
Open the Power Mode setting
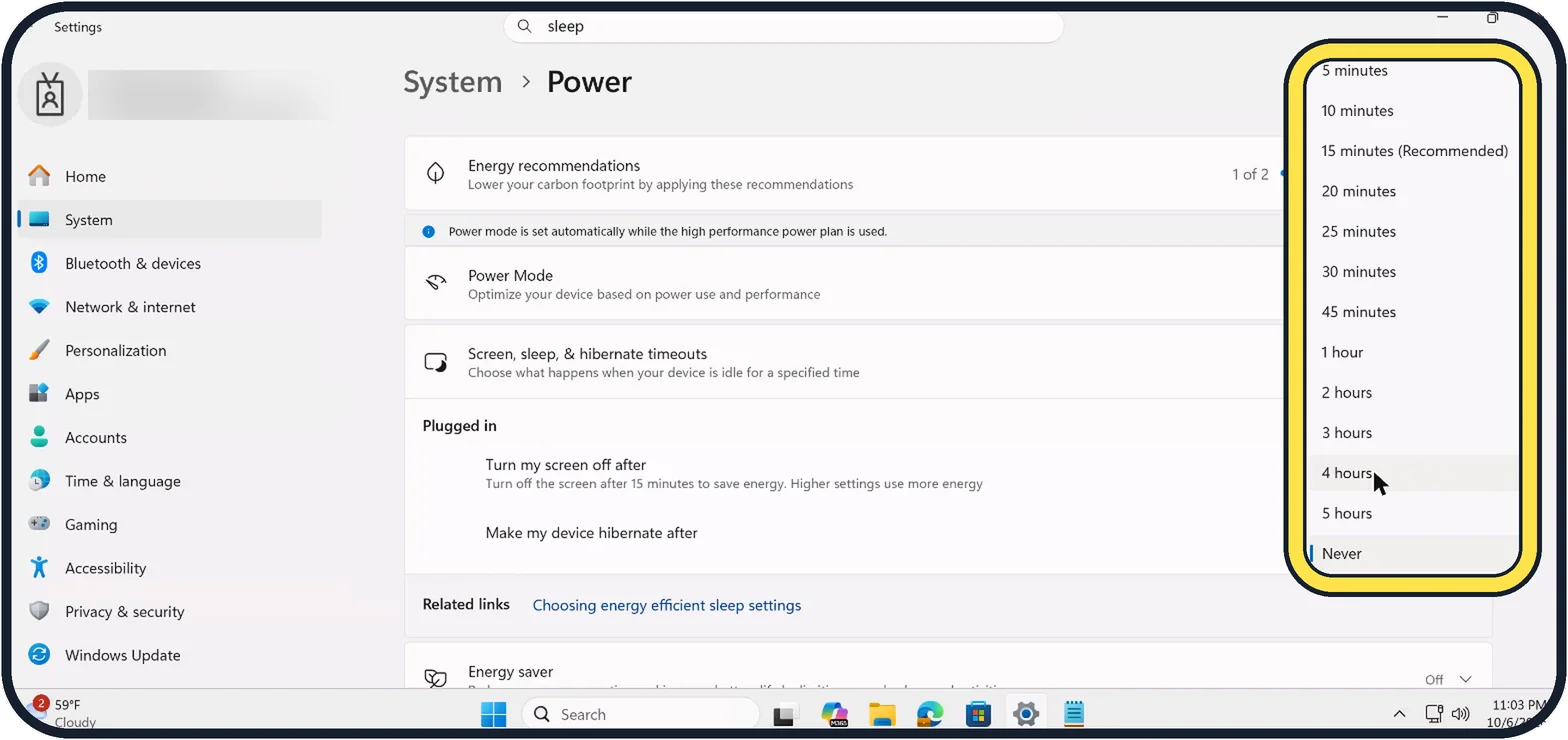tap(845, 284)
